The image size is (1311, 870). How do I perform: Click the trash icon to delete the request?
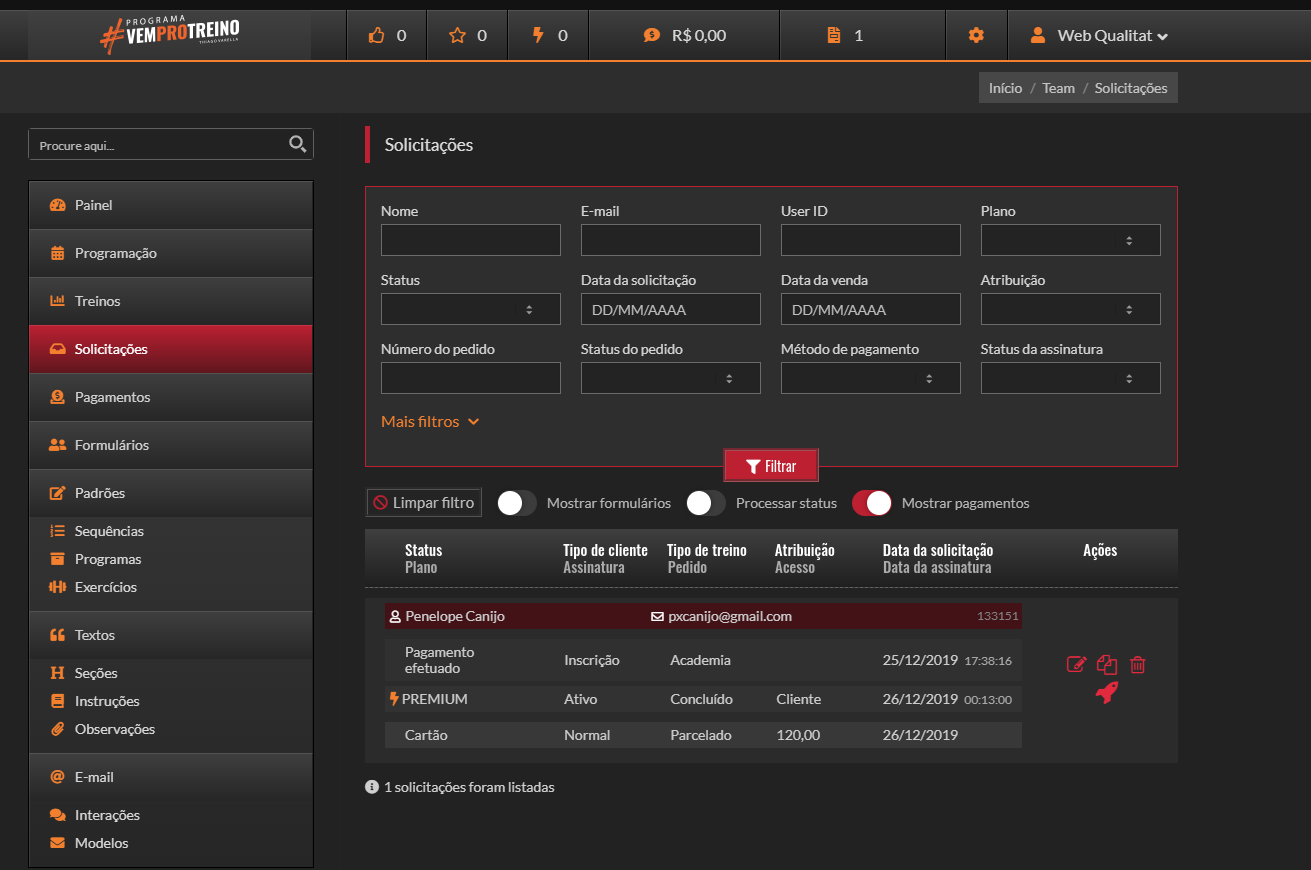tap(1137, 665)
